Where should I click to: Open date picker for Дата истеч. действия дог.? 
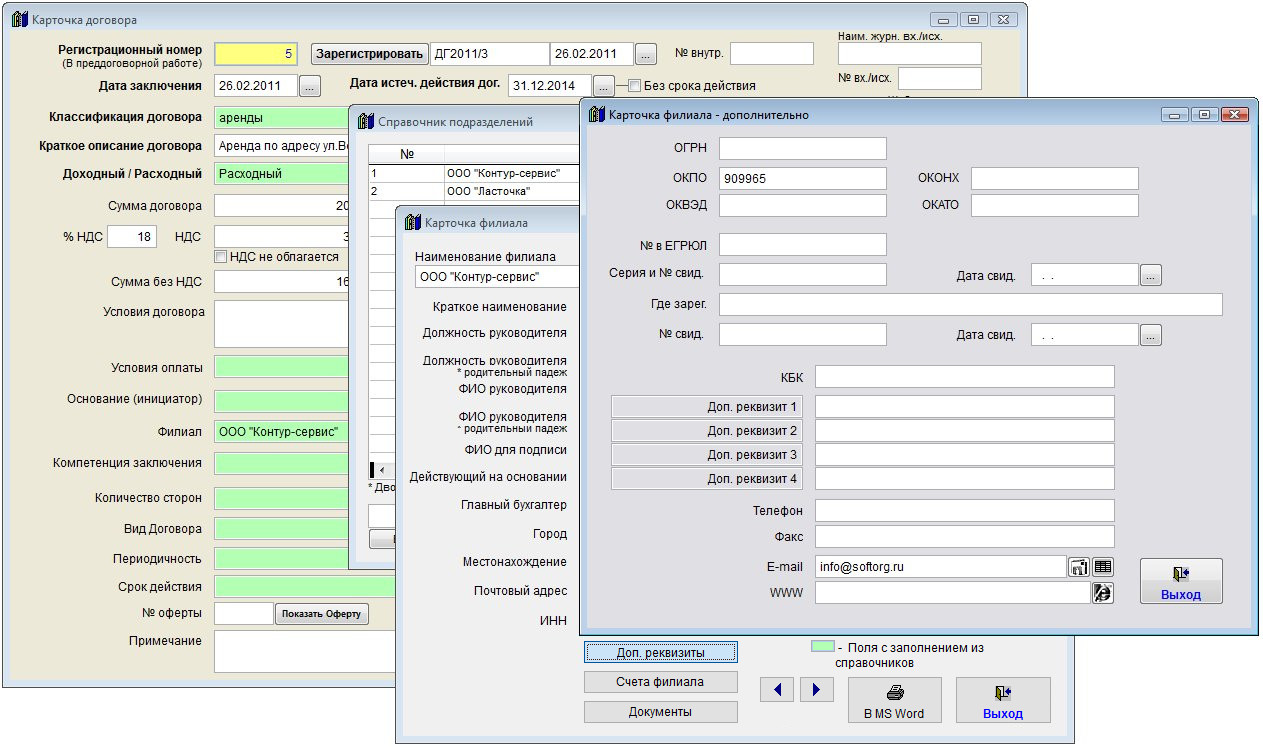point(604,86)
